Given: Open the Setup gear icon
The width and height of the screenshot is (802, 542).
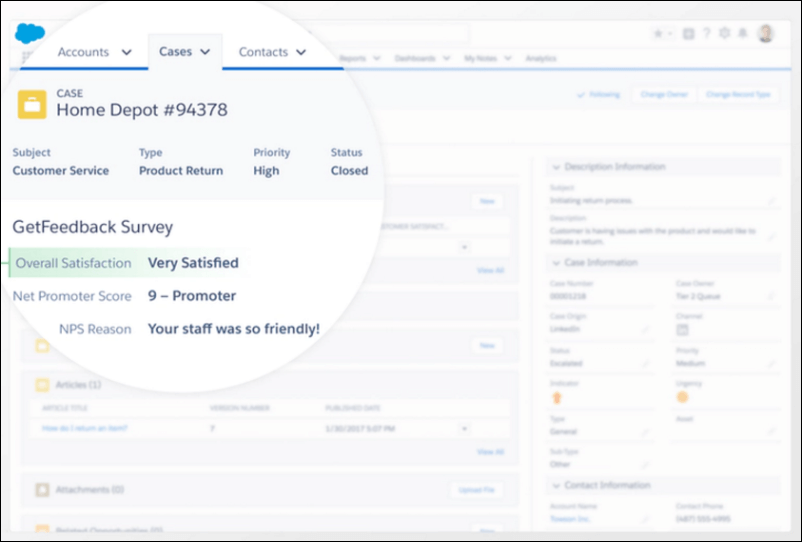Looking at the screenshot, I should (725, 34).
